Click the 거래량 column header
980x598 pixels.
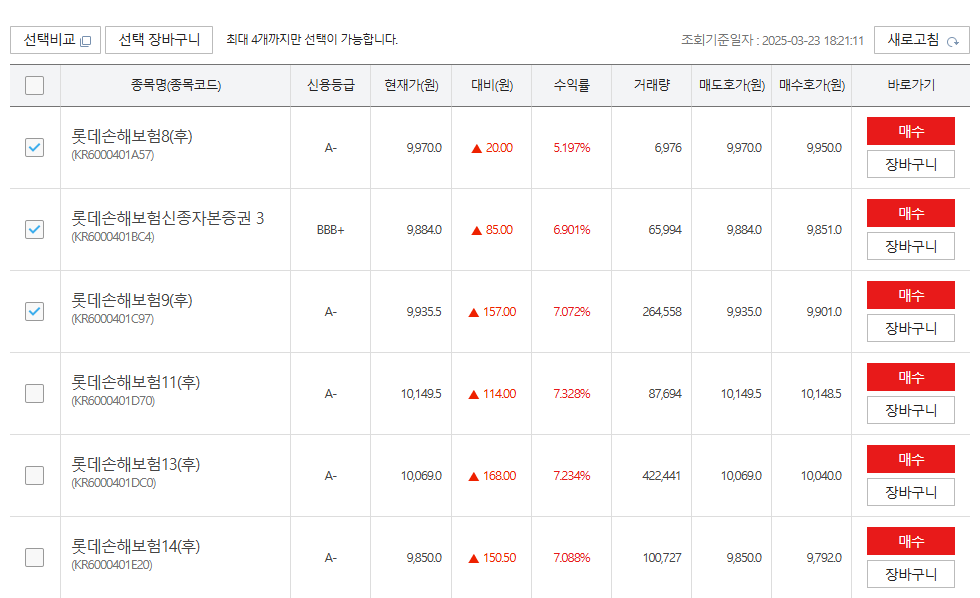coord(651,85)
